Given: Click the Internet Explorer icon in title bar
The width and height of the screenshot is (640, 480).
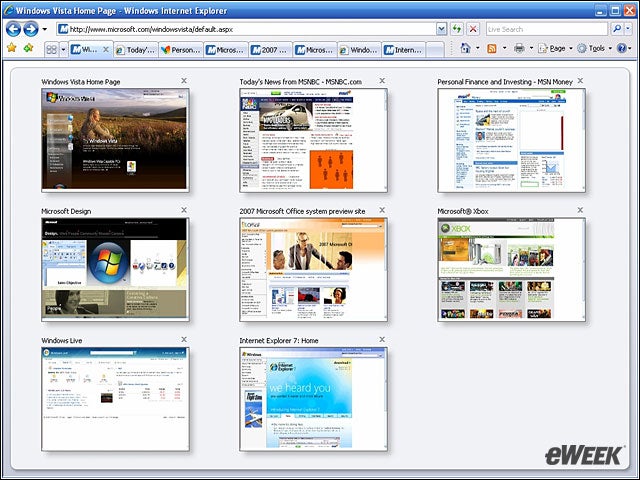Looking at the screenshot, I should [x=8, y=10].
